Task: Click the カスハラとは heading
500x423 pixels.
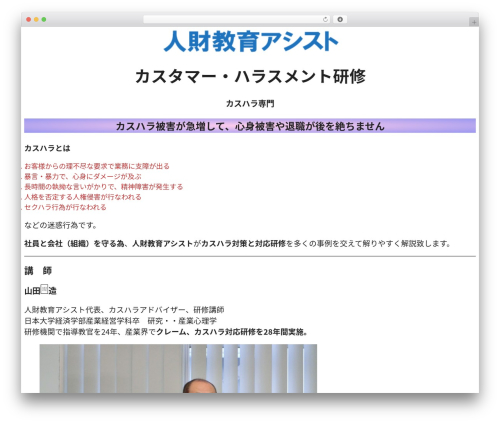Action: point(47,148)
